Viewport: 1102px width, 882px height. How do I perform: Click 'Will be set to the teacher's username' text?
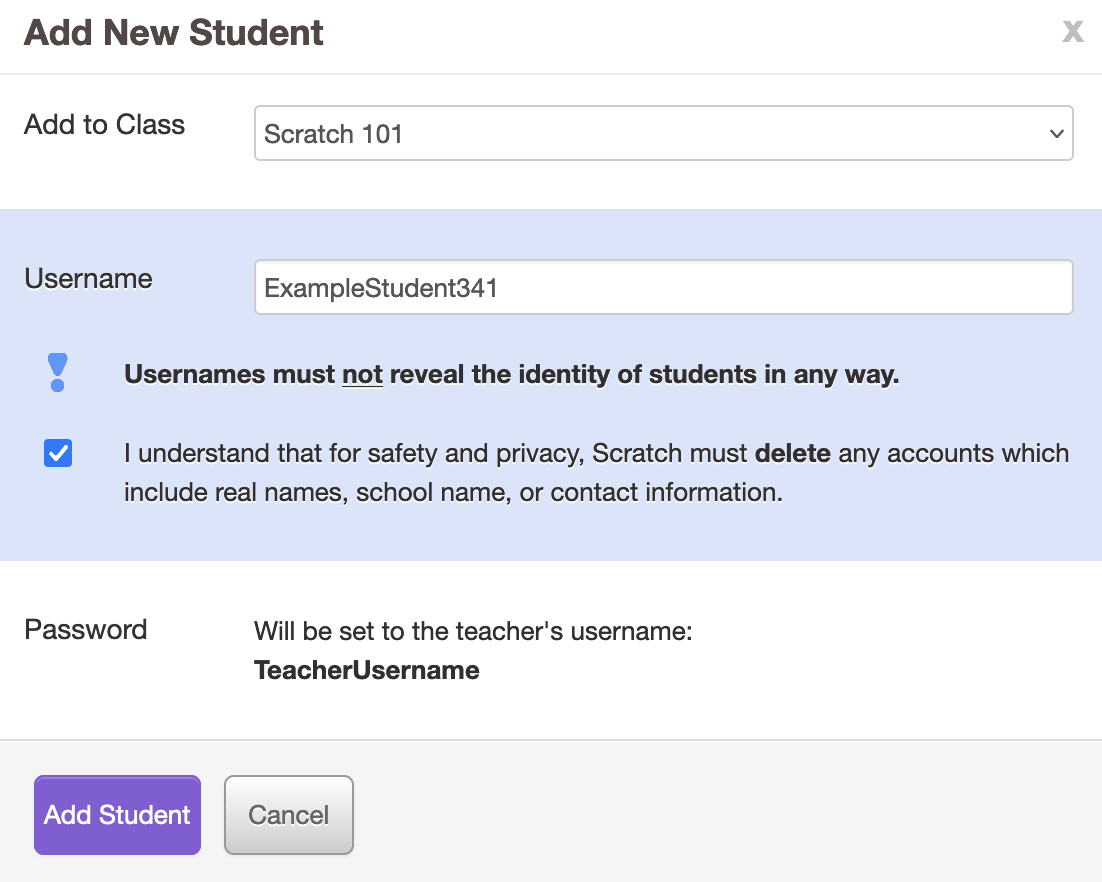[x=472, y=632]
